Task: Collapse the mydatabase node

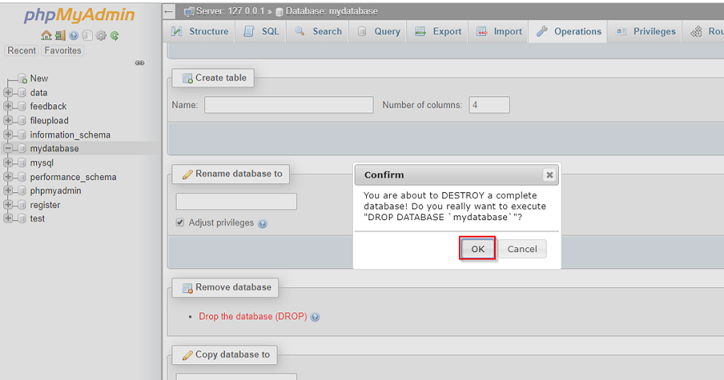Action: [x=8, y=148]
